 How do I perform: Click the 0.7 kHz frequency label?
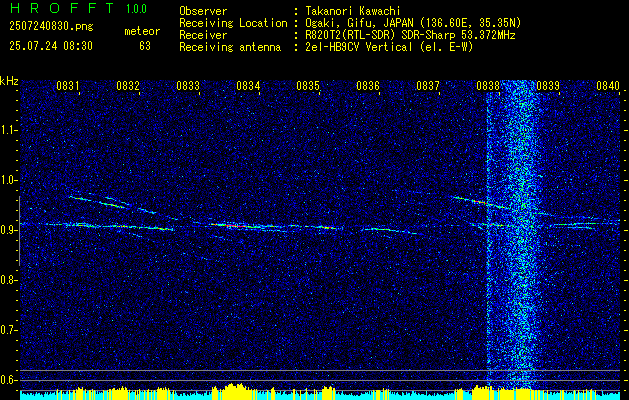tap(9, 330)
